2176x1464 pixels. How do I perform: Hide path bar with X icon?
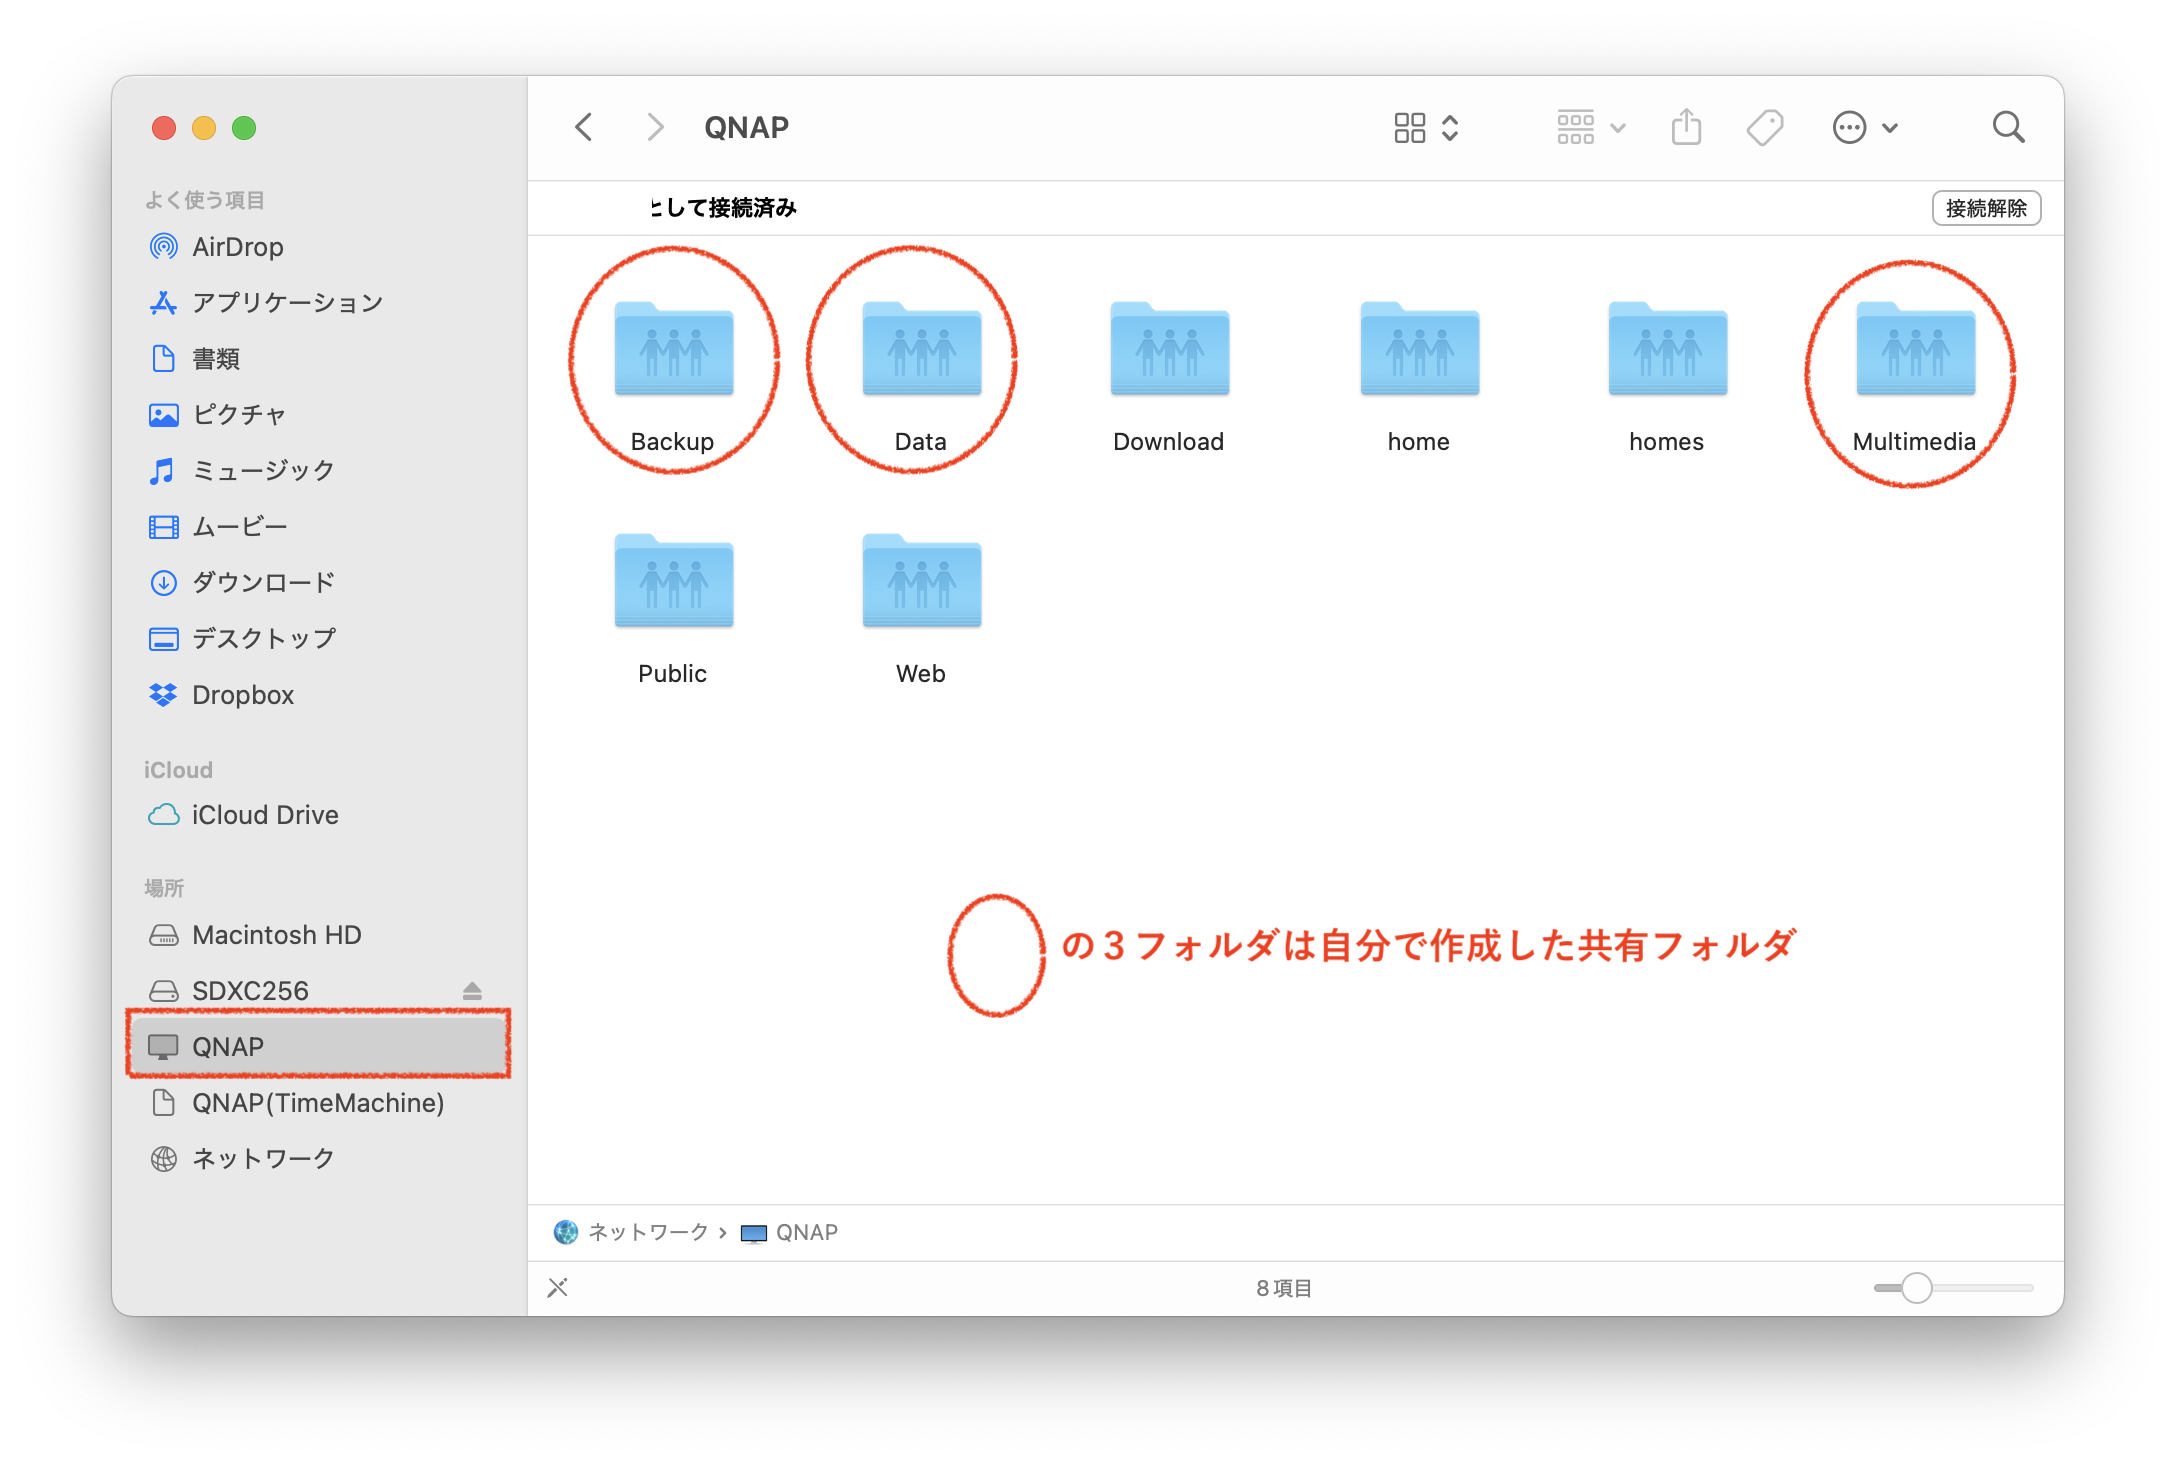pyautogui.click(x=558, y=1287)
